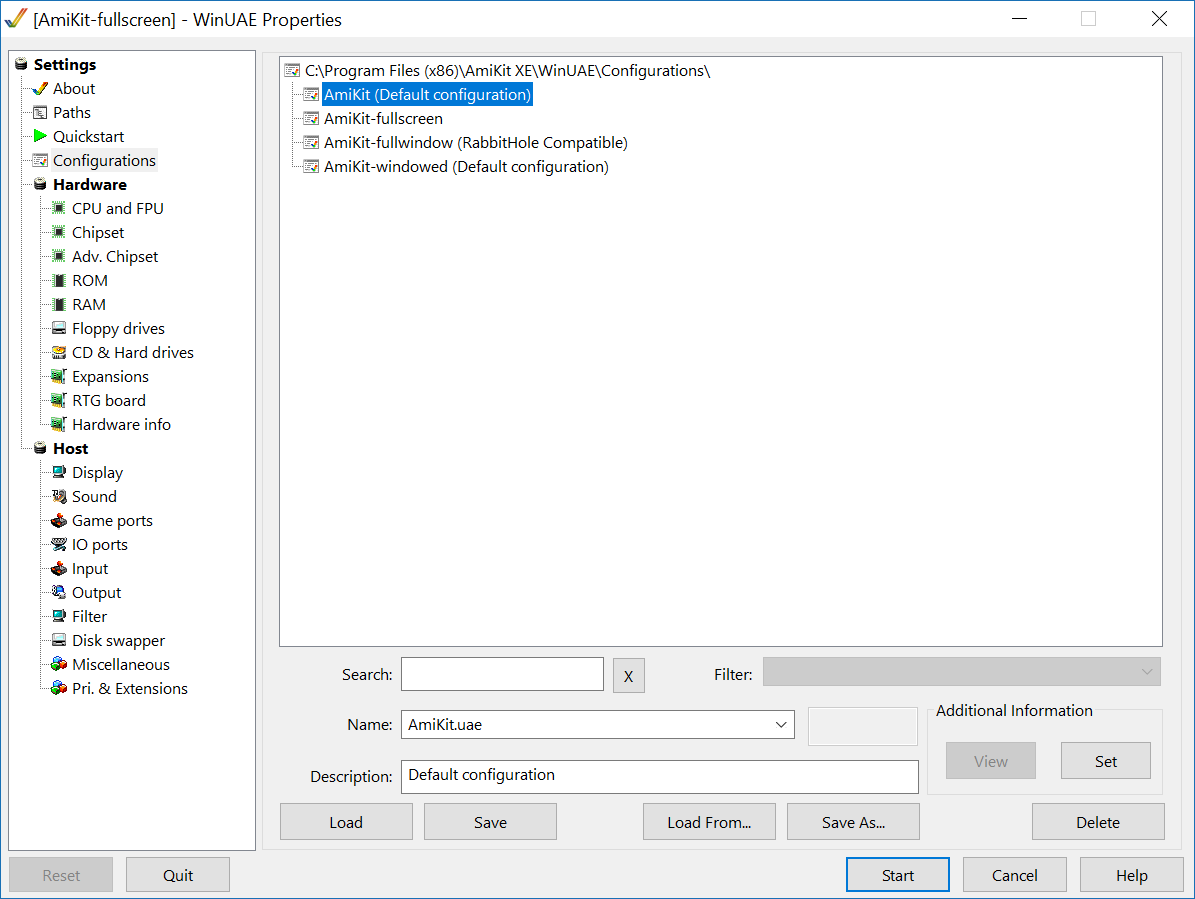1195x899 pixels.
Task: Click into the Description text field
Action: [659, 776]
